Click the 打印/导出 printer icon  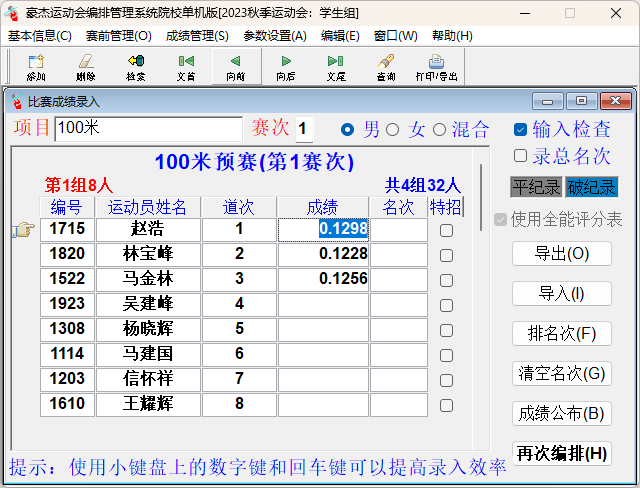coord(436,67)
